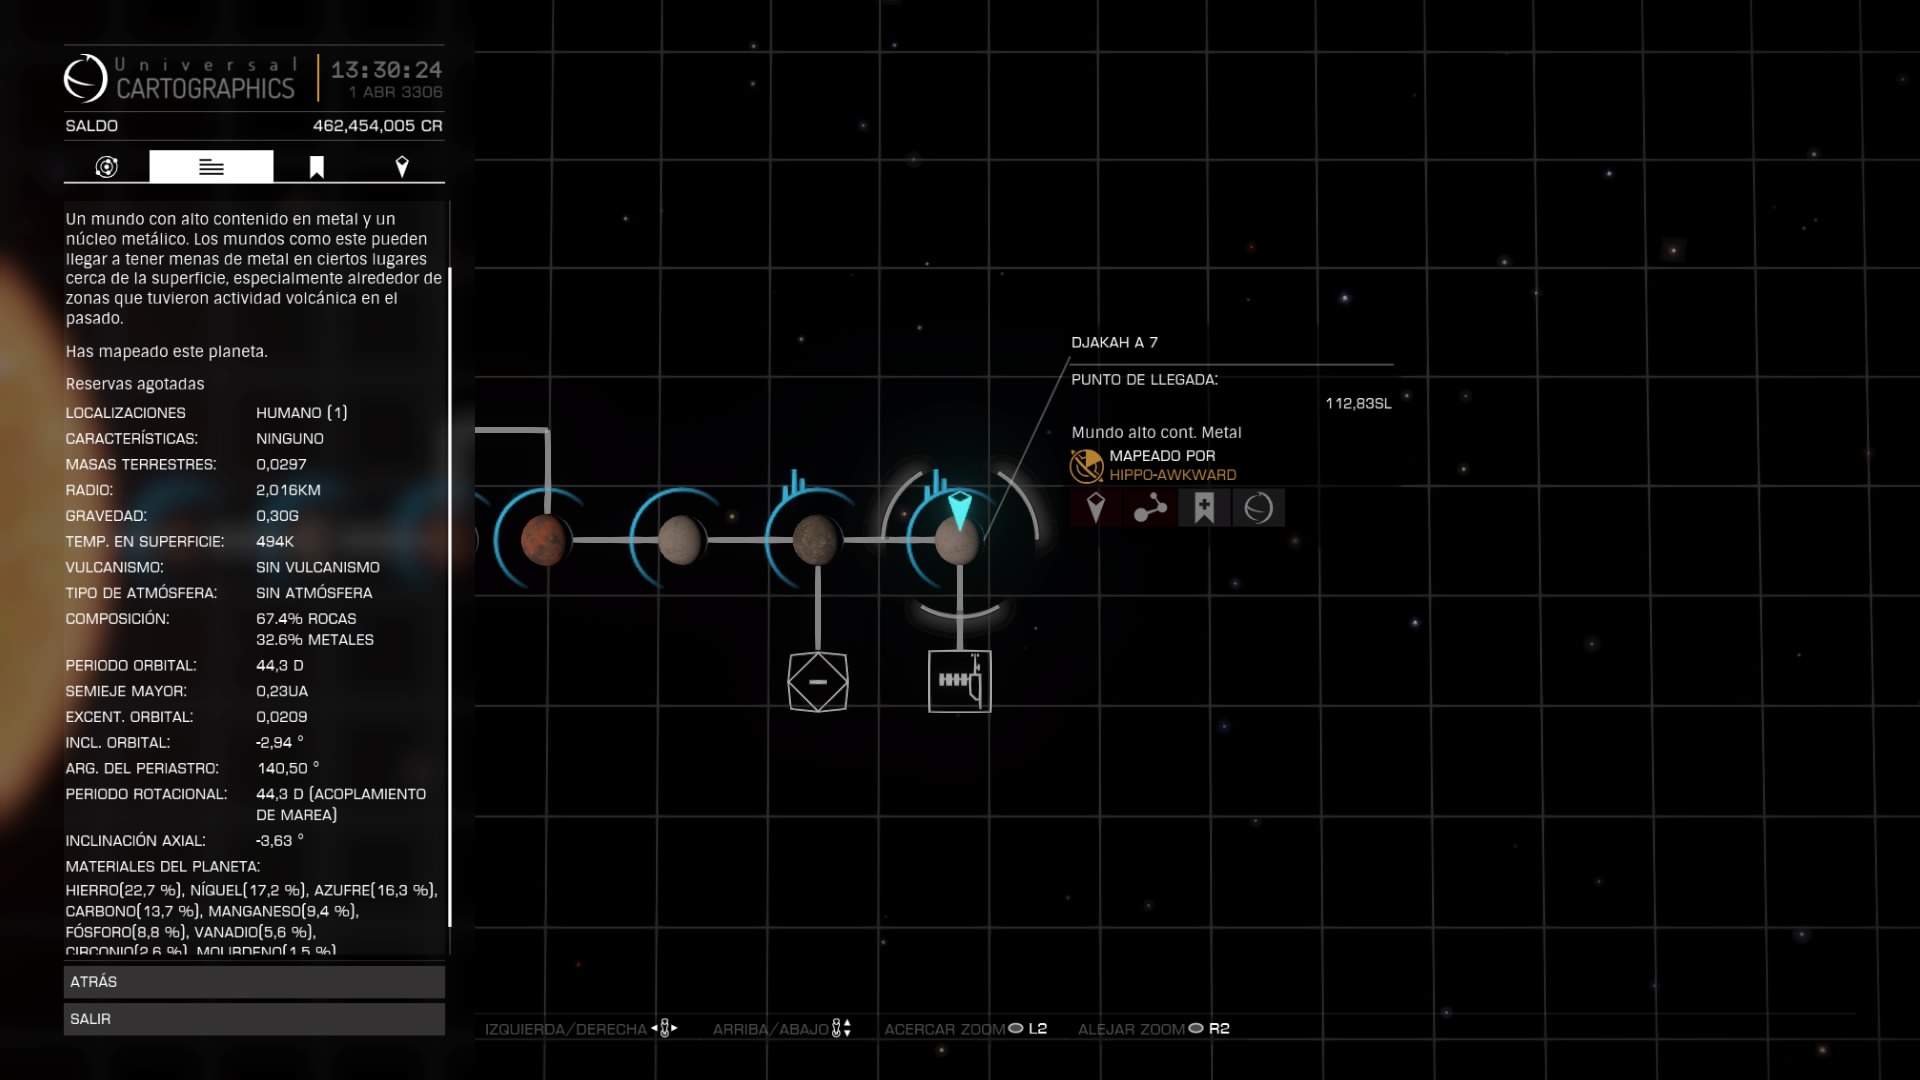
Task: Select the pale gray planet next to the red one
Action: coord(681,540)
